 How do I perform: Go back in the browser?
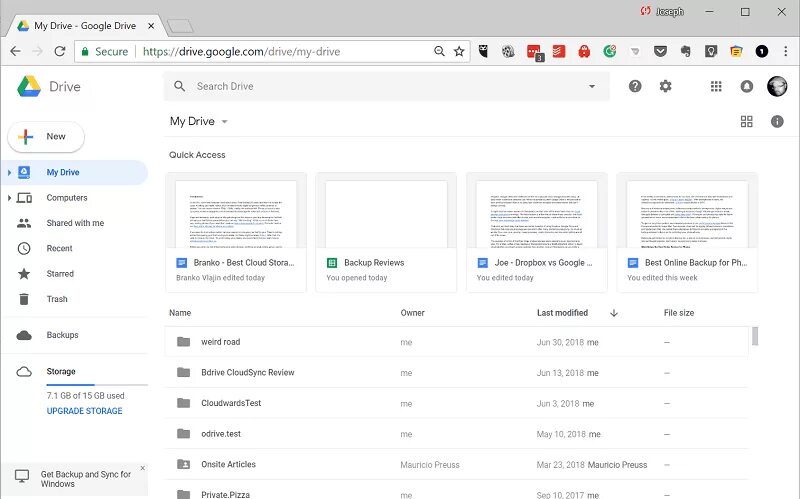click(15, 52)
